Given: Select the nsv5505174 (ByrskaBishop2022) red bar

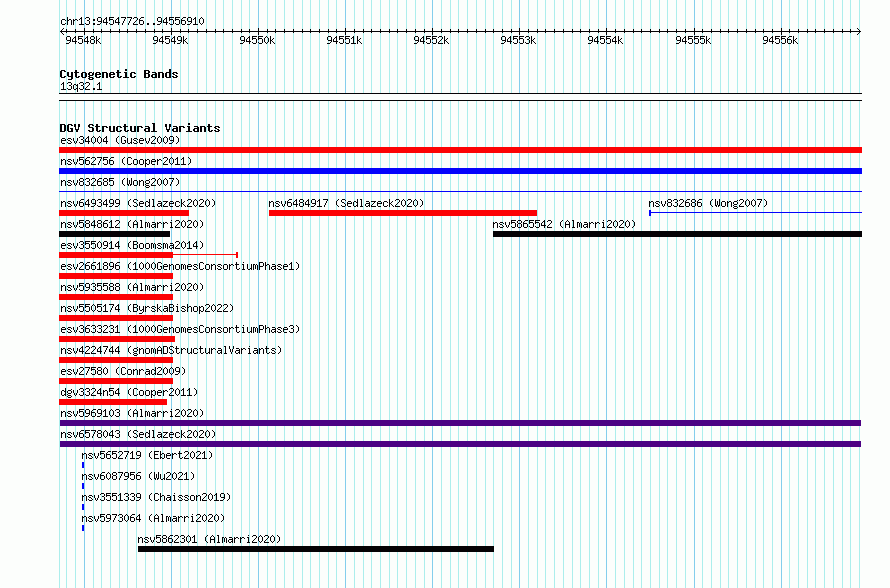Looking at the screenshot, I should [x=116, y=318].
